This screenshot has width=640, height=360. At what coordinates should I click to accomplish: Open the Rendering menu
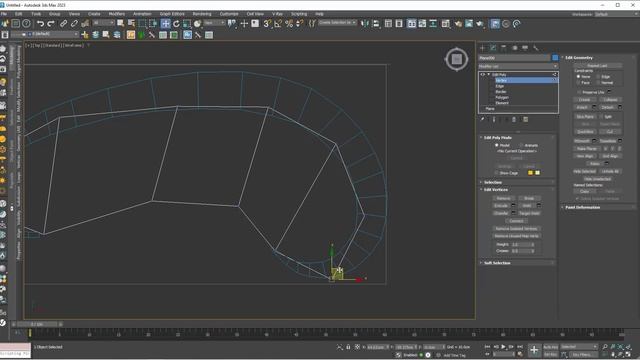click(202, 14)
